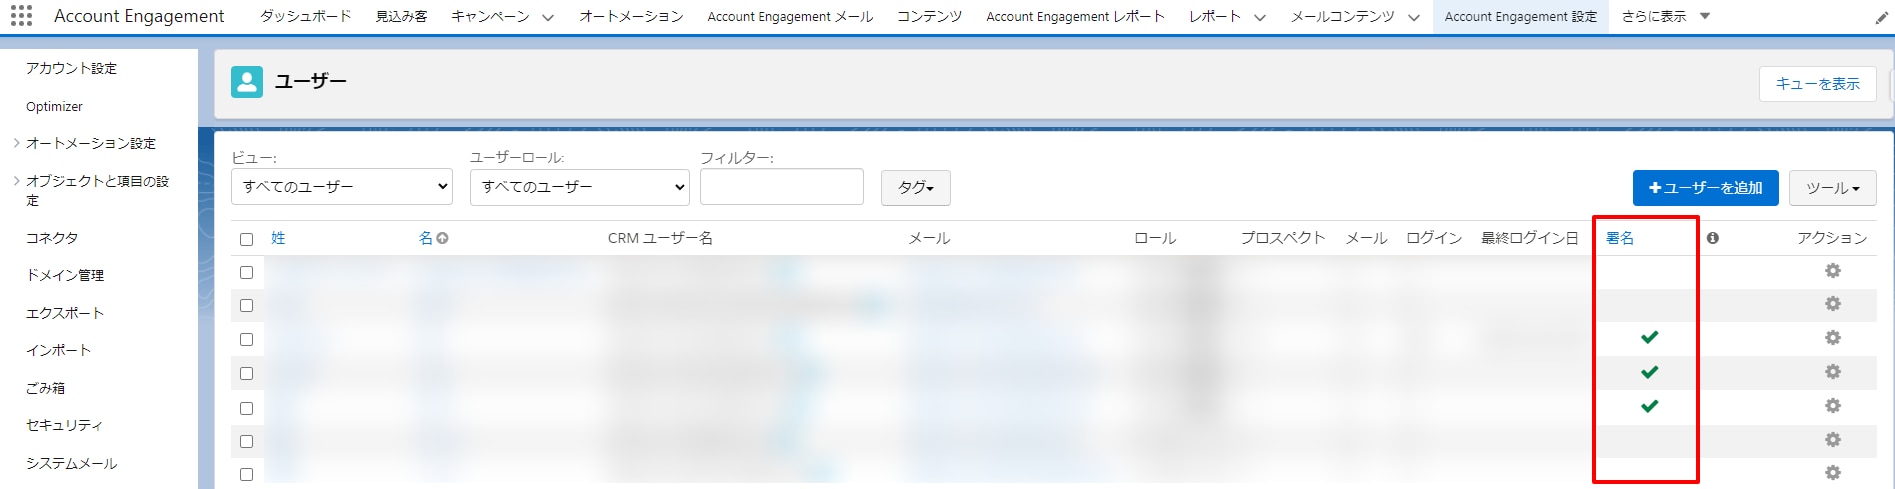Open the ユーザーロール dropdown
This screenshot has height=489, width=1895.
[580, 187]
